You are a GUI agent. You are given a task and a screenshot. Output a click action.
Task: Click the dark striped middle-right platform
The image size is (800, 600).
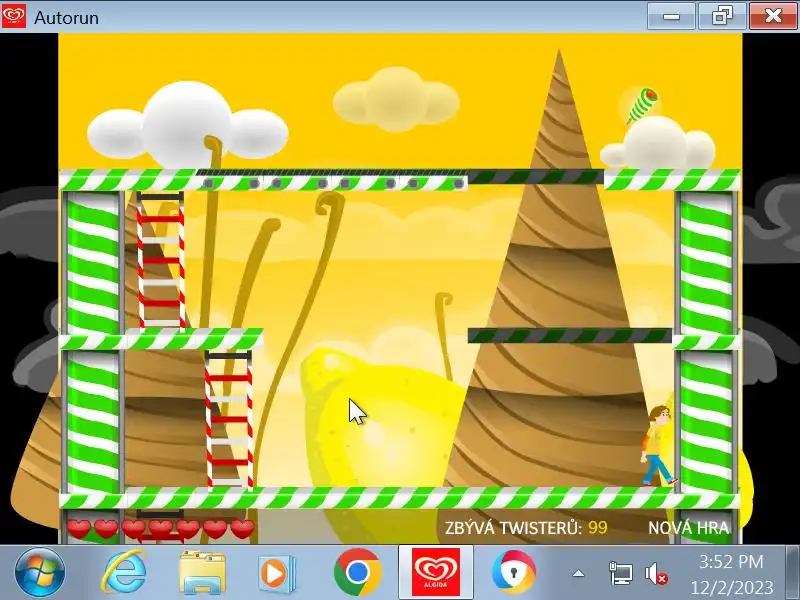570,335
